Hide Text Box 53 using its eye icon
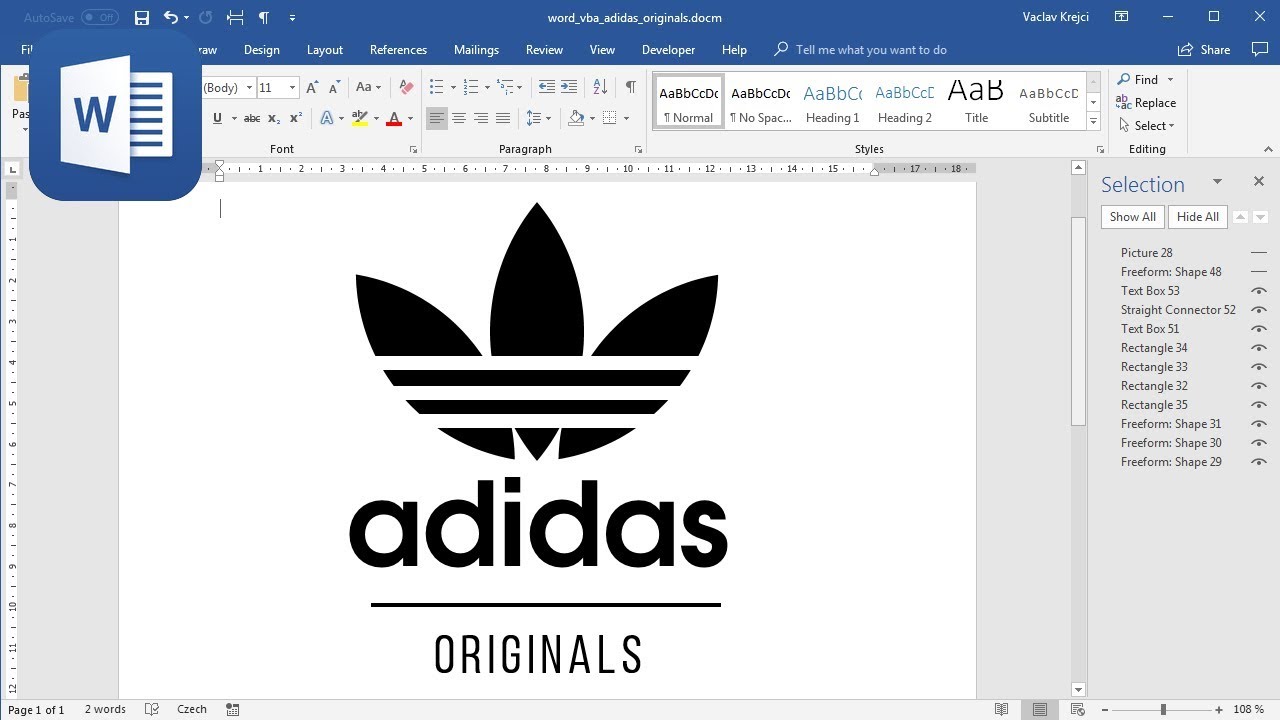The height and width of the screenshot is (720, 1280). pos(1259,291)
